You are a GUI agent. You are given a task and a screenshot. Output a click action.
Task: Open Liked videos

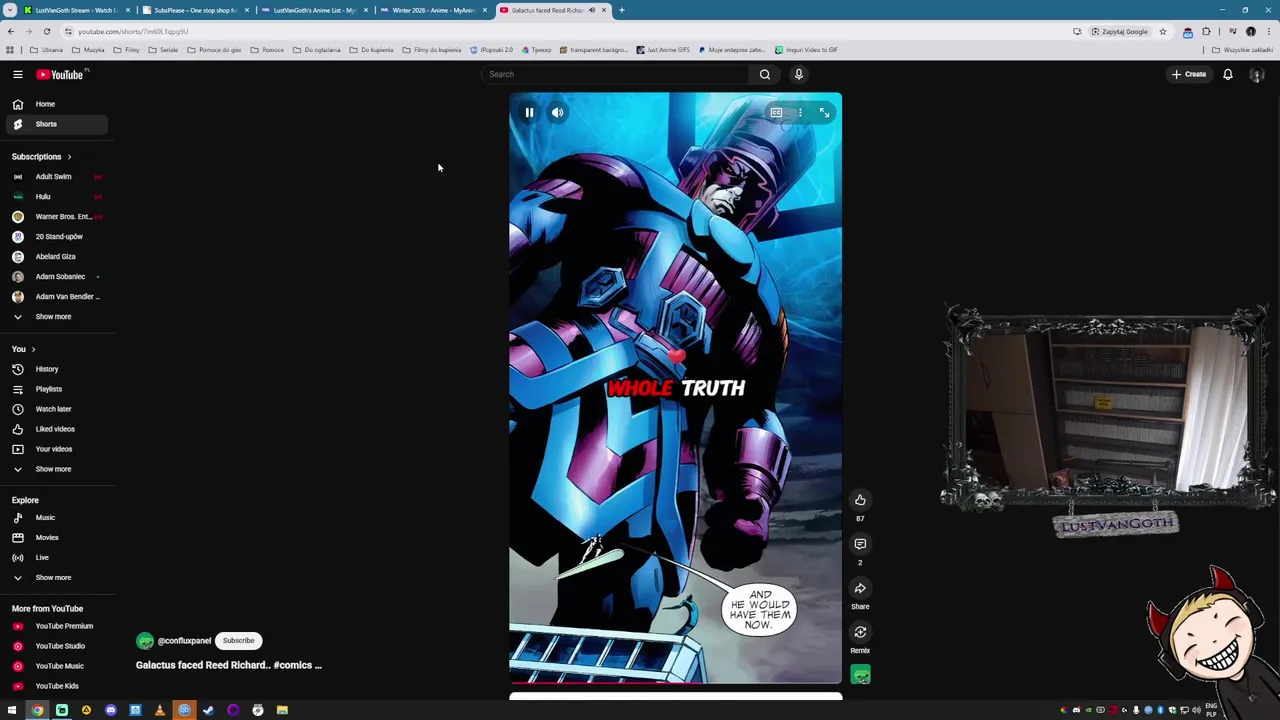click(x=56, y=429)
